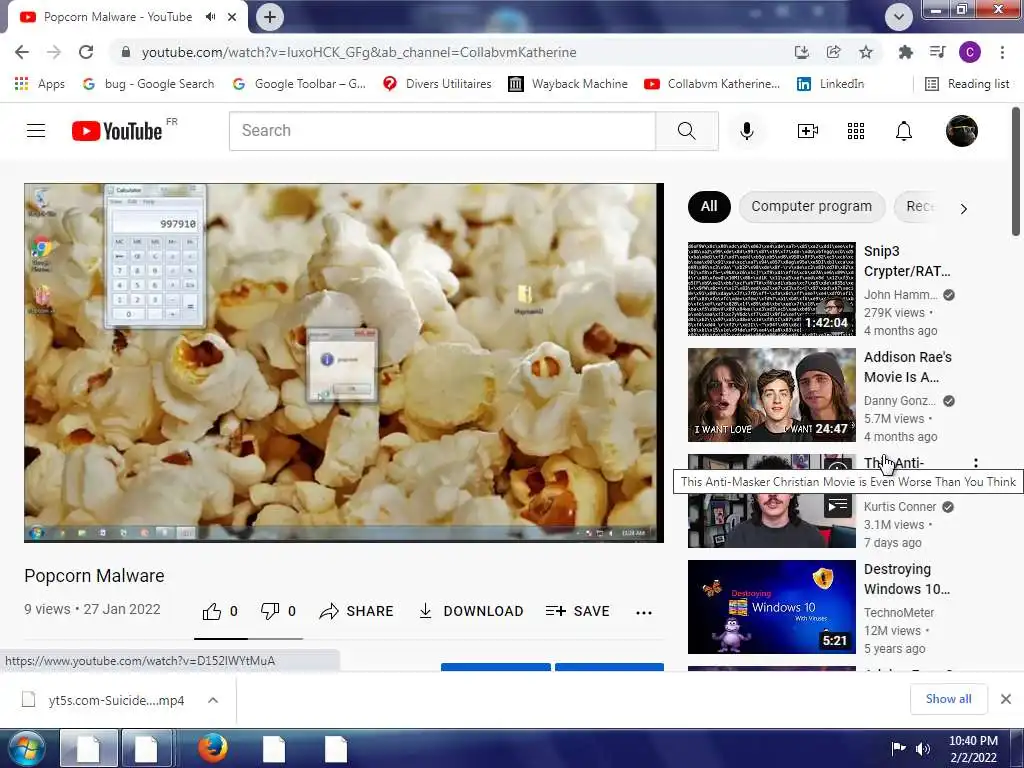Click channel name TechnoMeter
This screenshot has height=768, width=1024.
click(x=899, y=613)
